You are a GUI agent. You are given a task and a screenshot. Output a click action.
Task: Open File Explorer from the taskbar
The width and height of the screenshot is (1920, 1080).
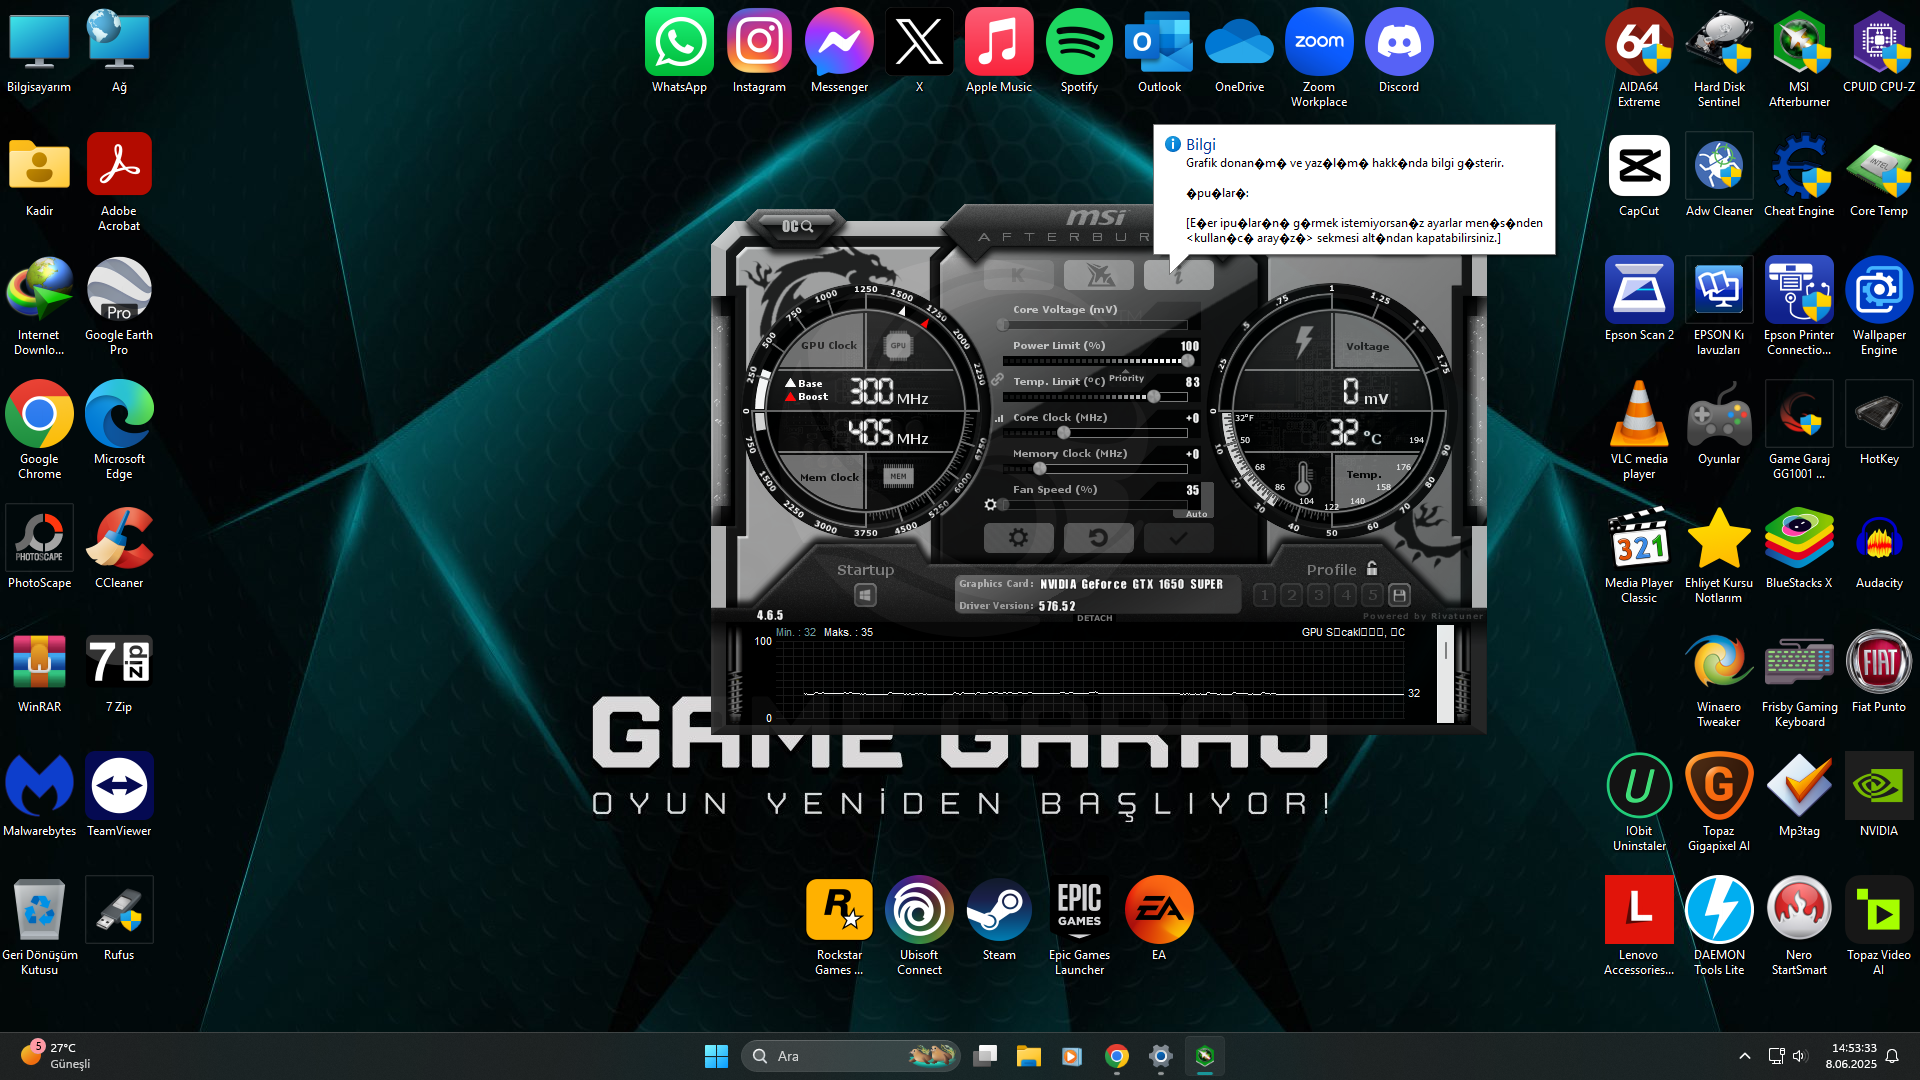pos(1028,1056)
